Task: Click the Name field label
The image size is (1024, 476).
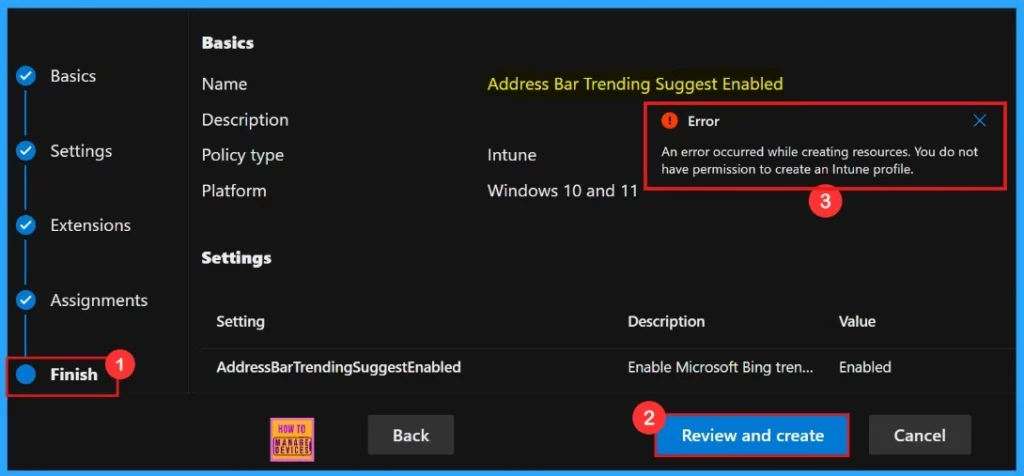Action: [x=224, y=84]
